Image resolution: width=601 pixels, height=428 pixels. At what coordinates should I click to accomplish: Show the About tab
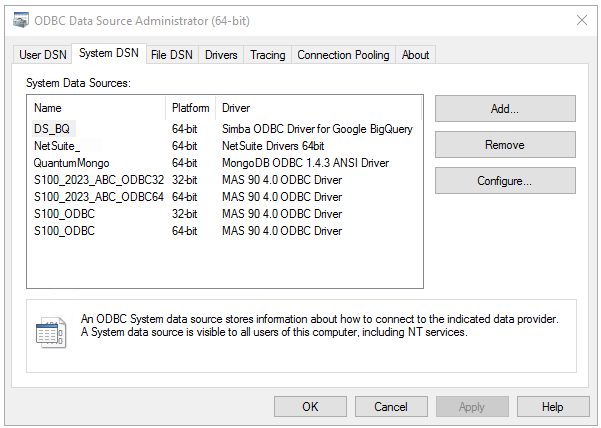coord(415,55)
